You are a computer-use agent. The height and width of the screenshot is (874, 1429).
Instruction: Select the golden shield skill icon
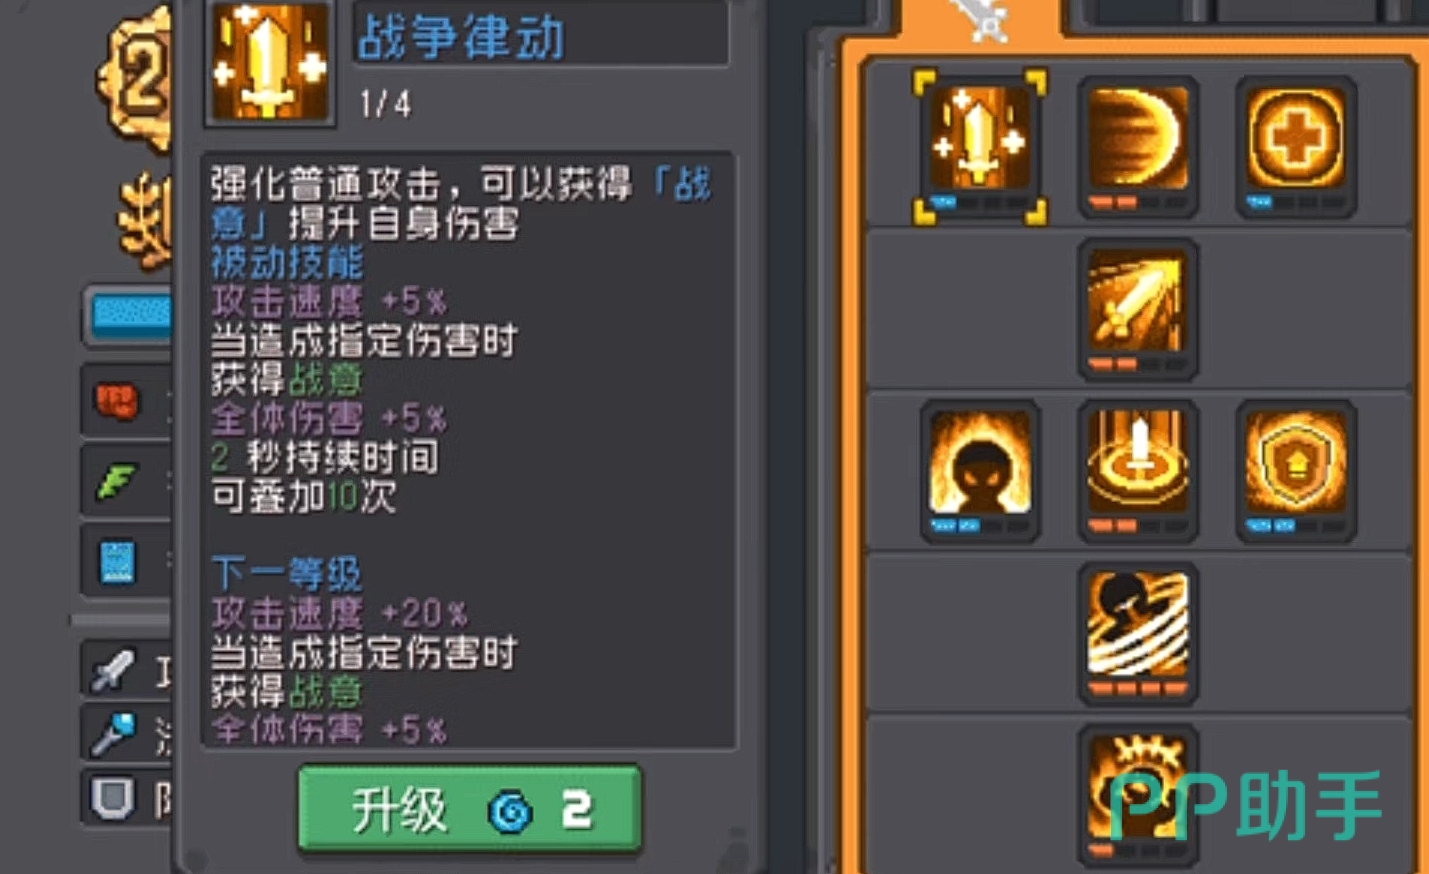click(1295, 471)
